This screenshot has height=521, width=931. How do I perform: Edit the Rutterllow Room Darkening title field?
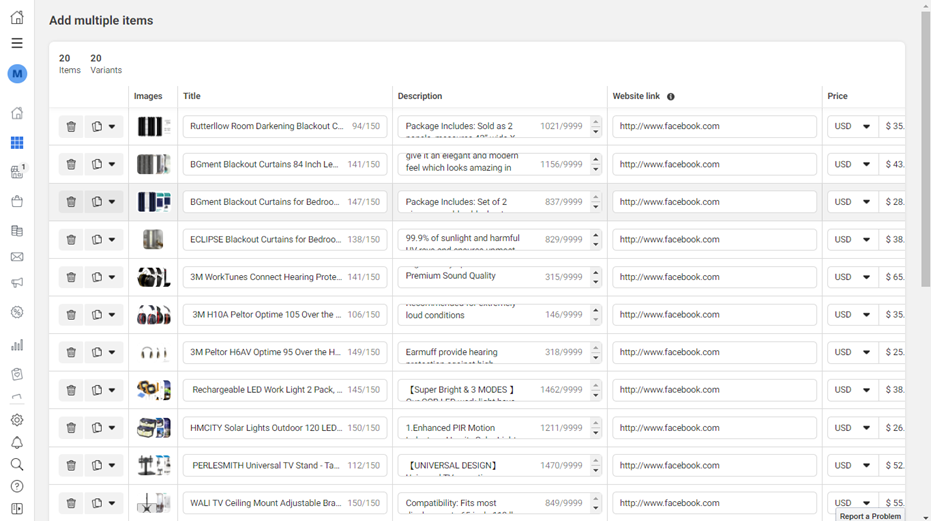[x=285, y=127]
